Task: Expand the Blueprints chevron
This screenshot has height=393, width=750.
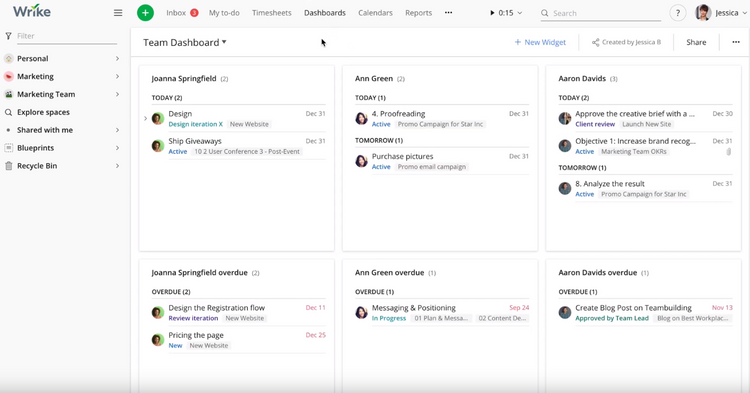Action: (x=117, y=148)
